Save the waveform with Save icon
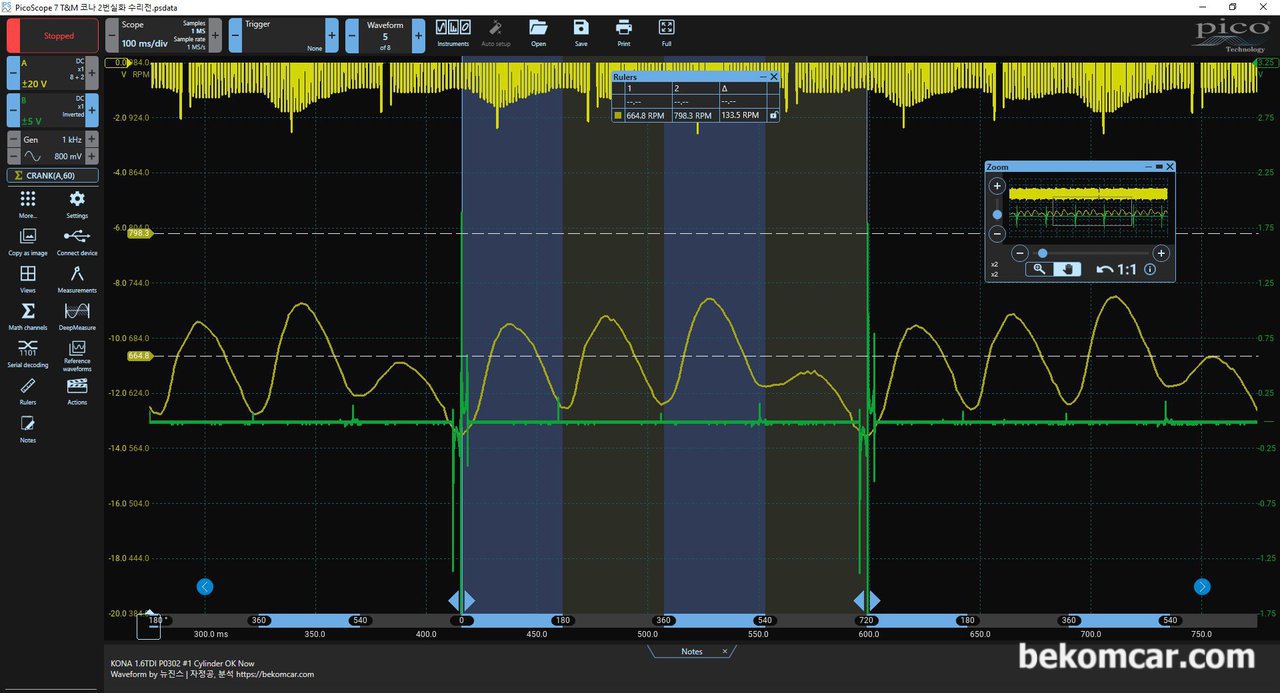Image resolution: width=1280 pixels, height=693 pixels. tap(581, 32)
